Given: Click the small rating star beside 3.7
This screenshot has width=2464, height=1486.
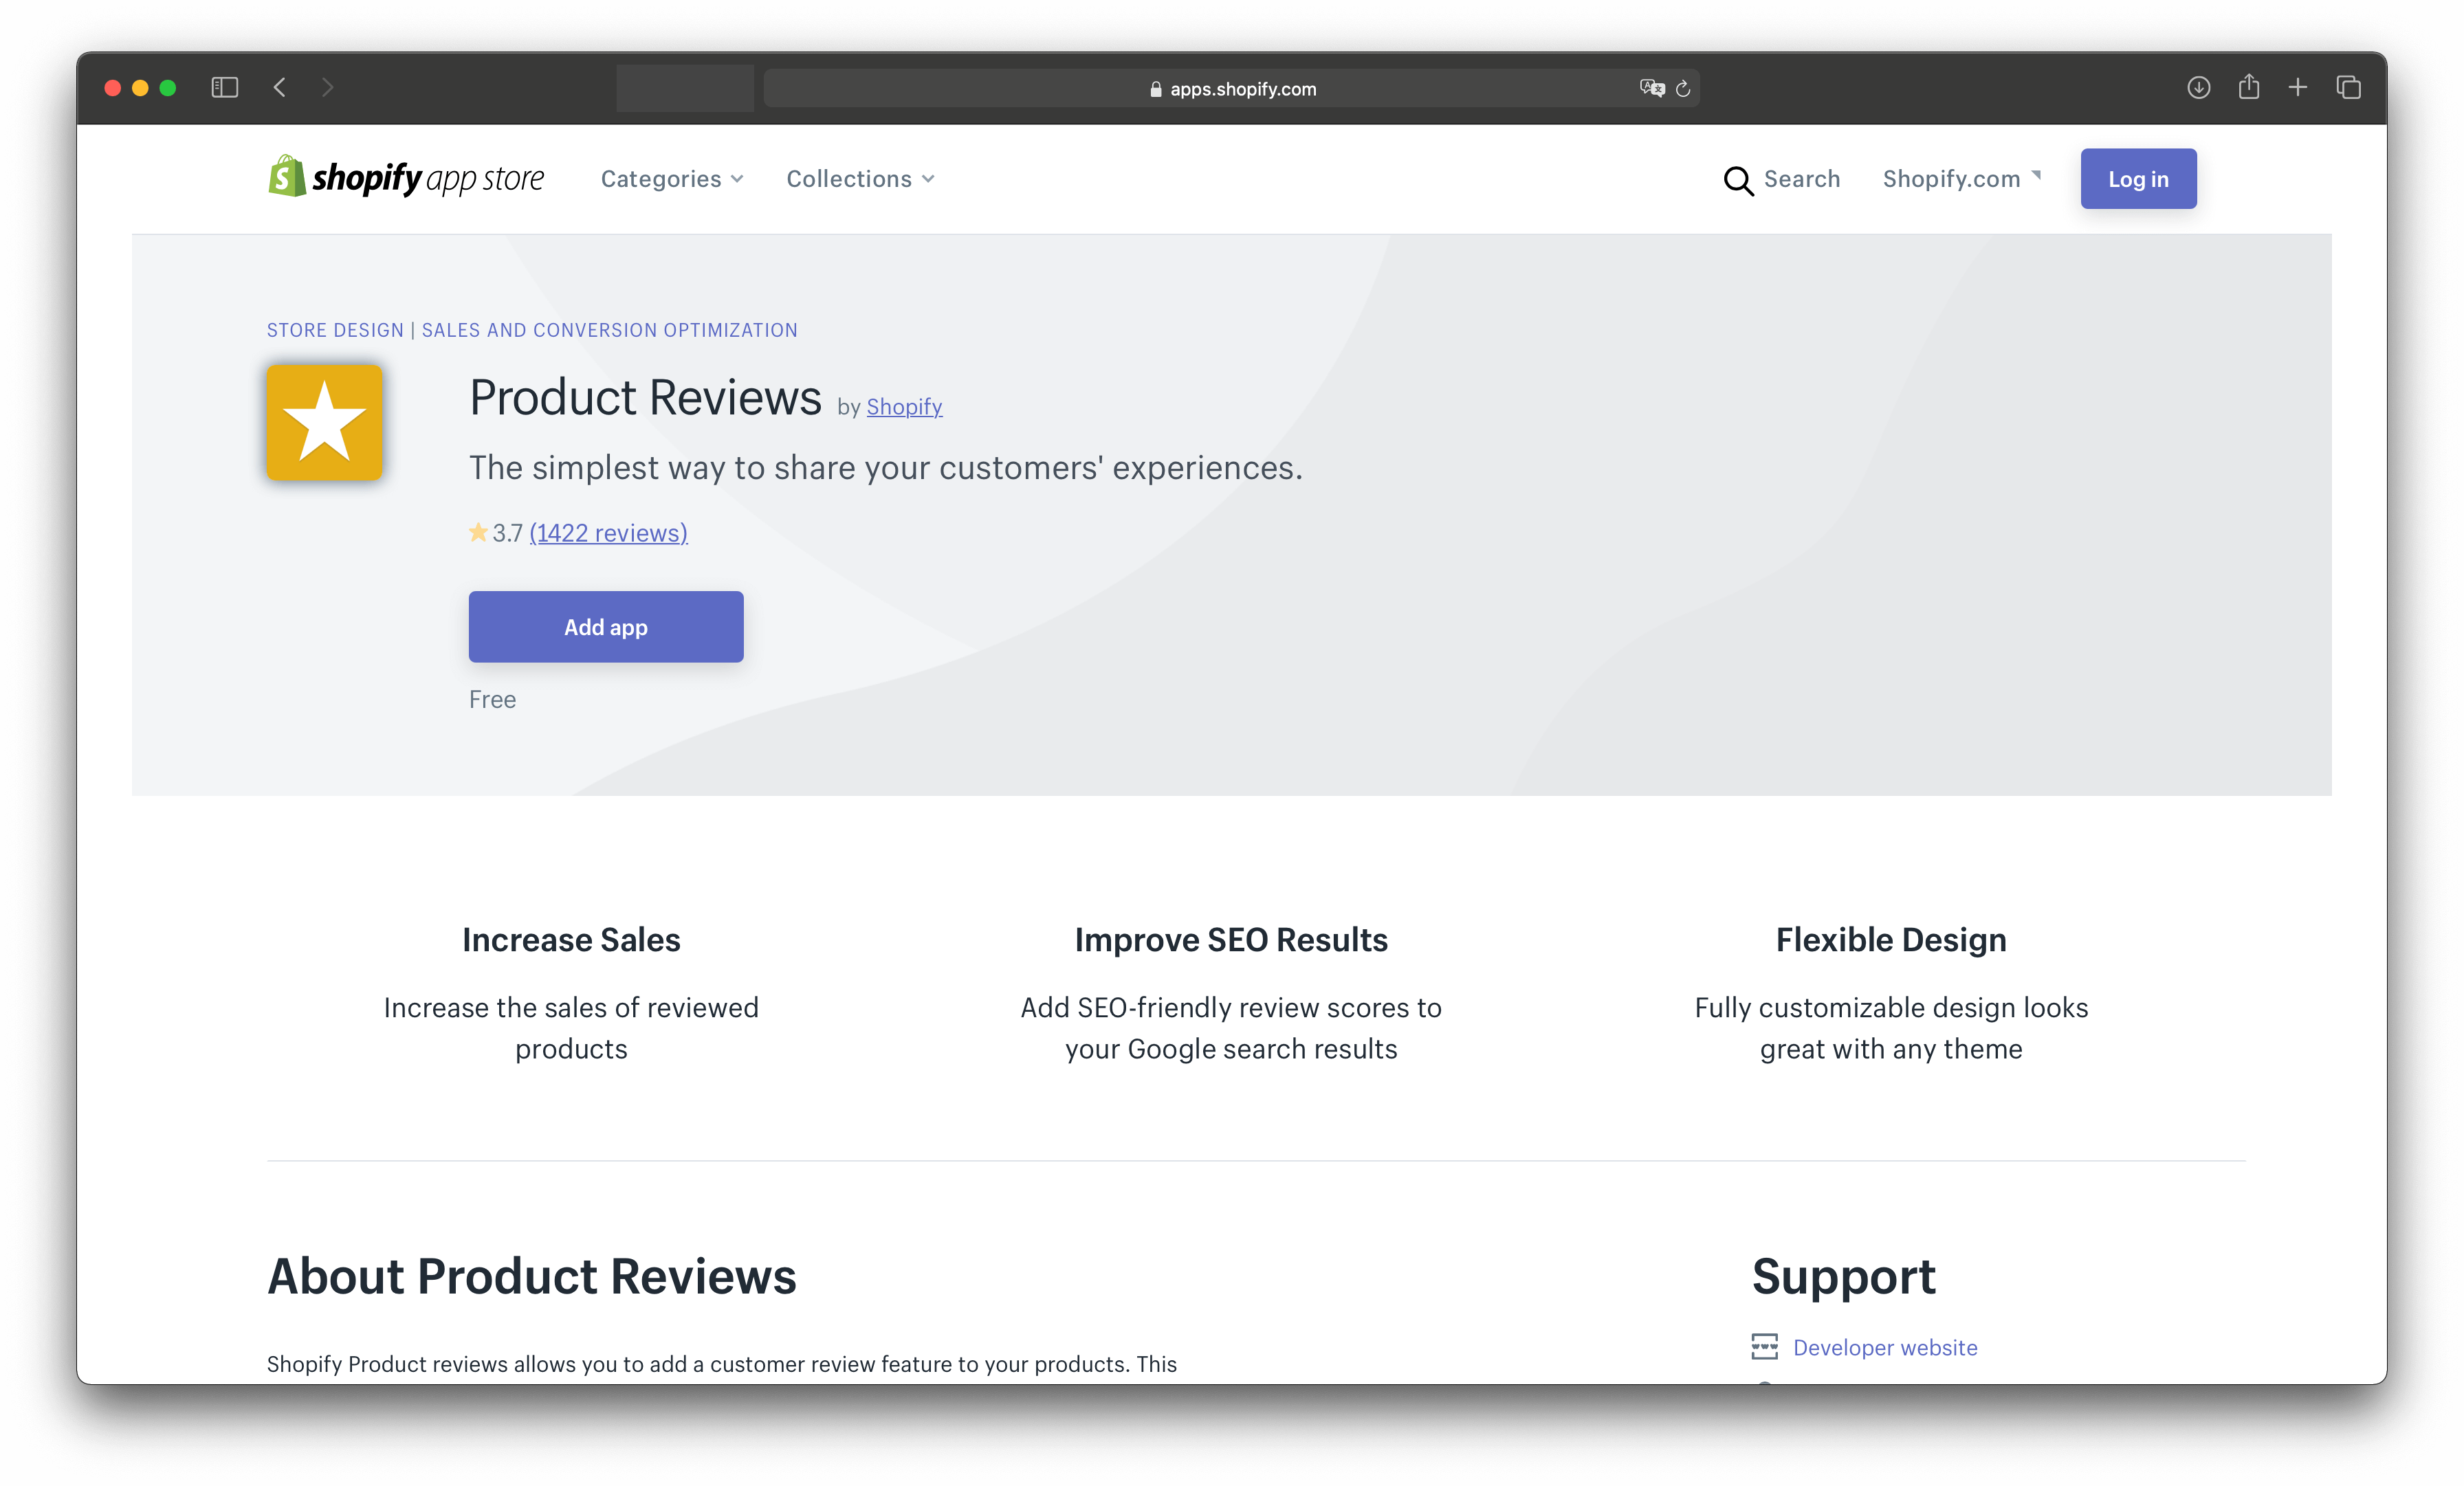Looking at the screenshot, I should tap(478, 533).
